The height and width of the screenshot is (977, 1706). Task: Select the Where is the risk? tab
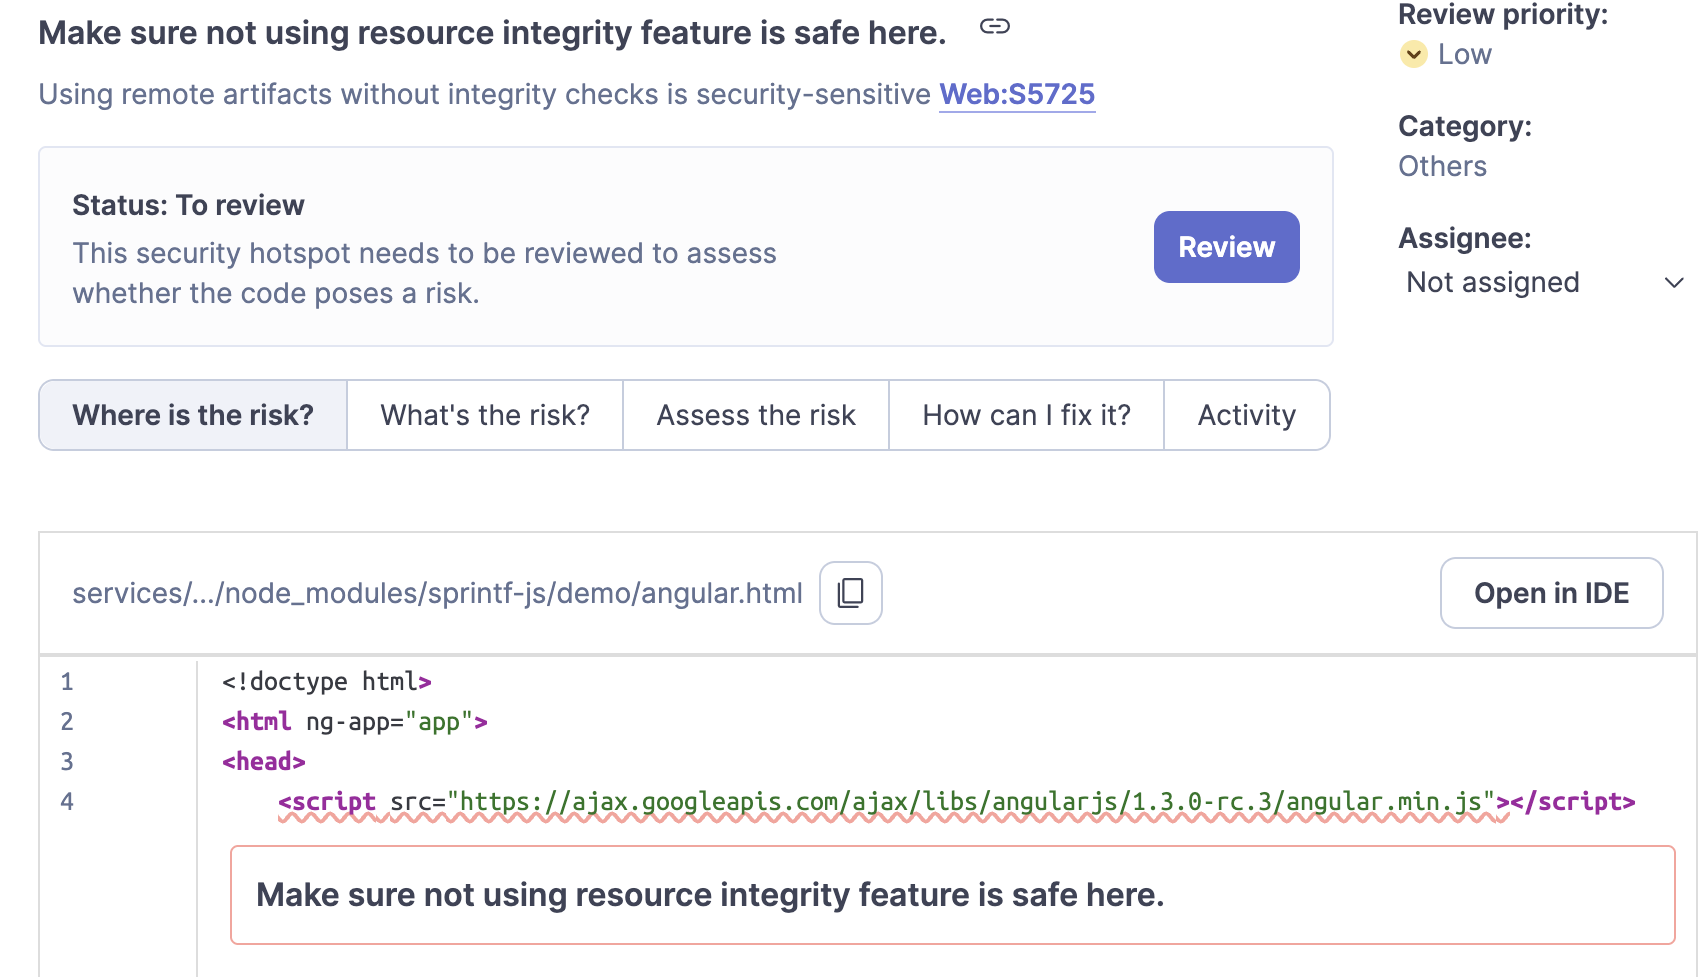[x=193, y=415]
